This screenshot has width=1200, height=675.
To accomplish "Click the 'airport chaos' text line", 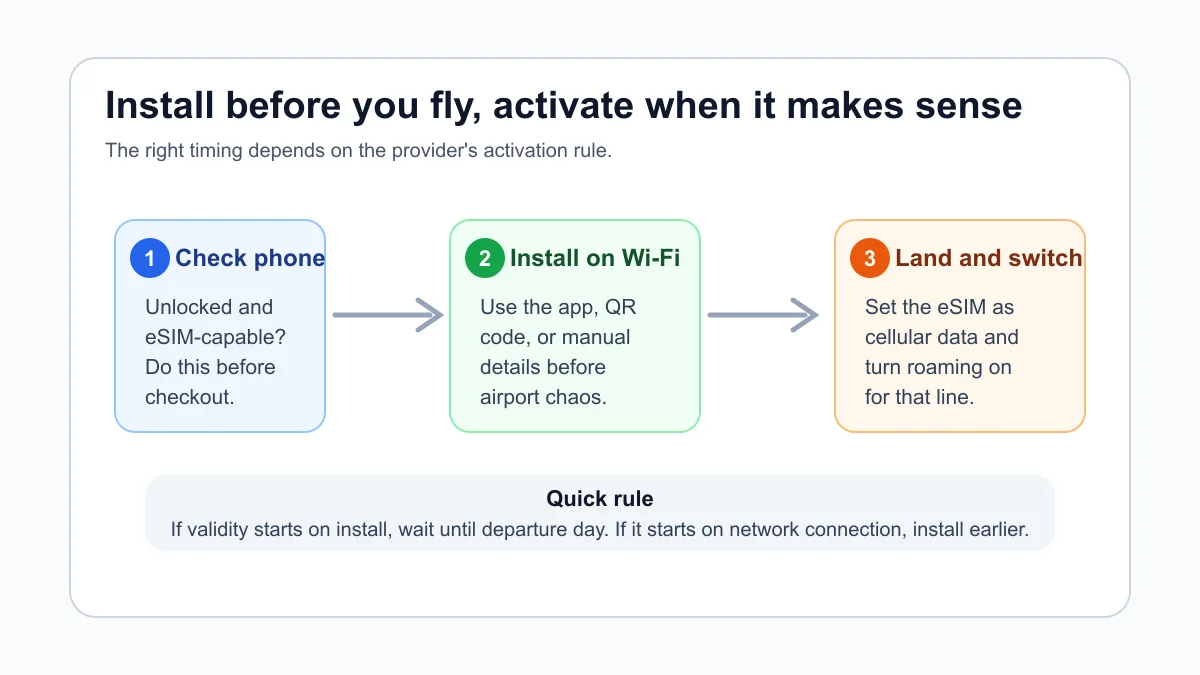I will [x=543, y=397].
